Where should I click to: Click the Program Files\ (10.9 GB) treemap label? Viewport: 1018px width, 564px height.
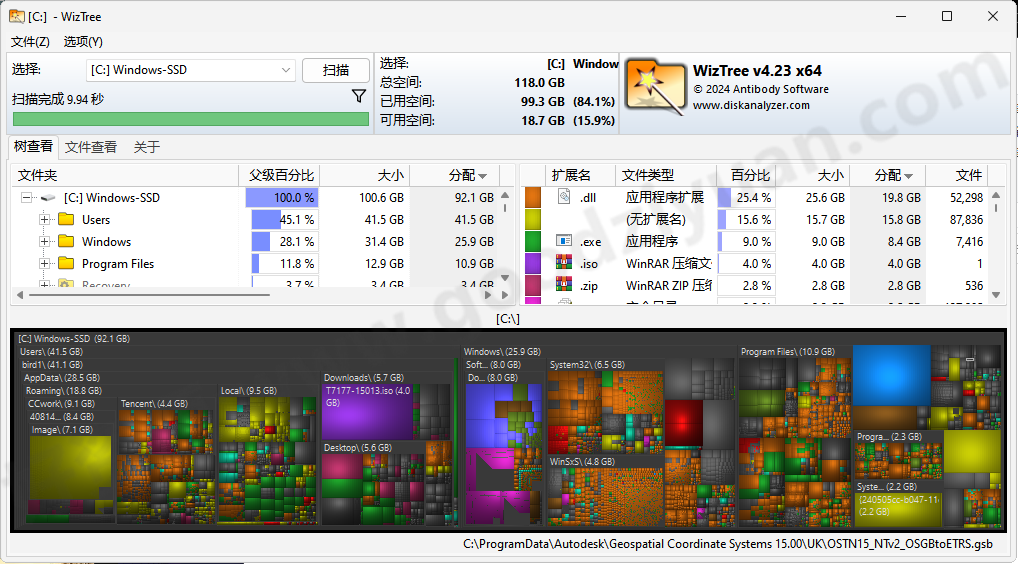(788, 352)
